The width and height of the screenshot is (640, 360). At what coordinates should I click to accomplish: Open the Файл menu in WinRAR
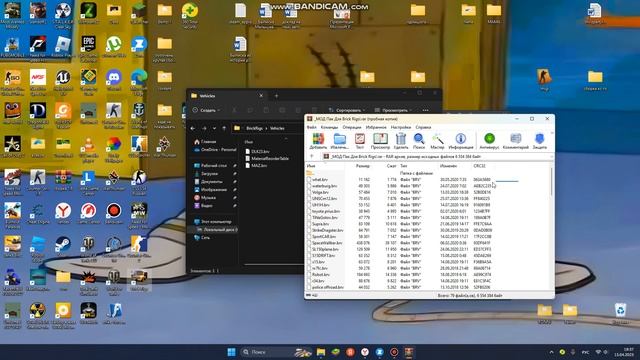(311, 127)
